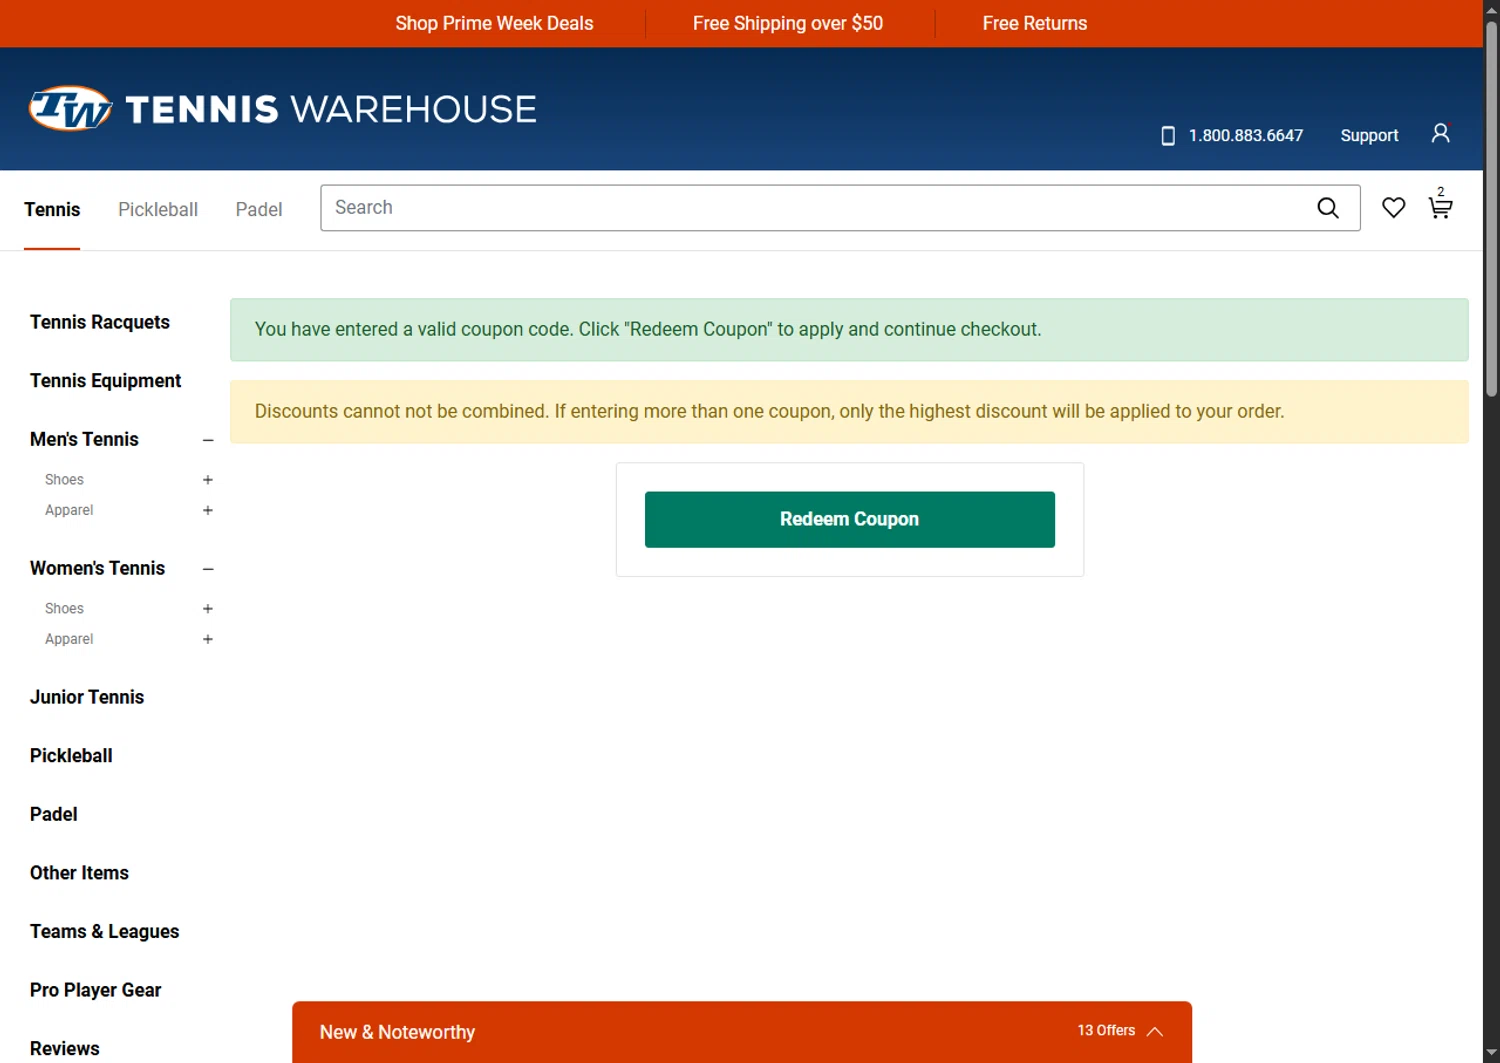The height and width of the screenshot is (1063, 1500).
Task: Open Teams & Leagues in the sidebar
Action: 104,932
